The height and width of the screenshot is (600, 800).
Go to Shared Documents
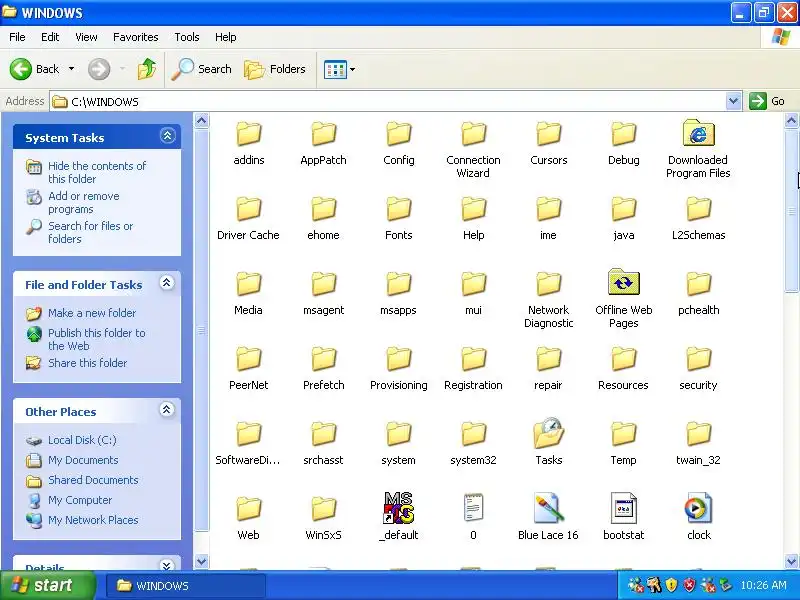point(93,480)
